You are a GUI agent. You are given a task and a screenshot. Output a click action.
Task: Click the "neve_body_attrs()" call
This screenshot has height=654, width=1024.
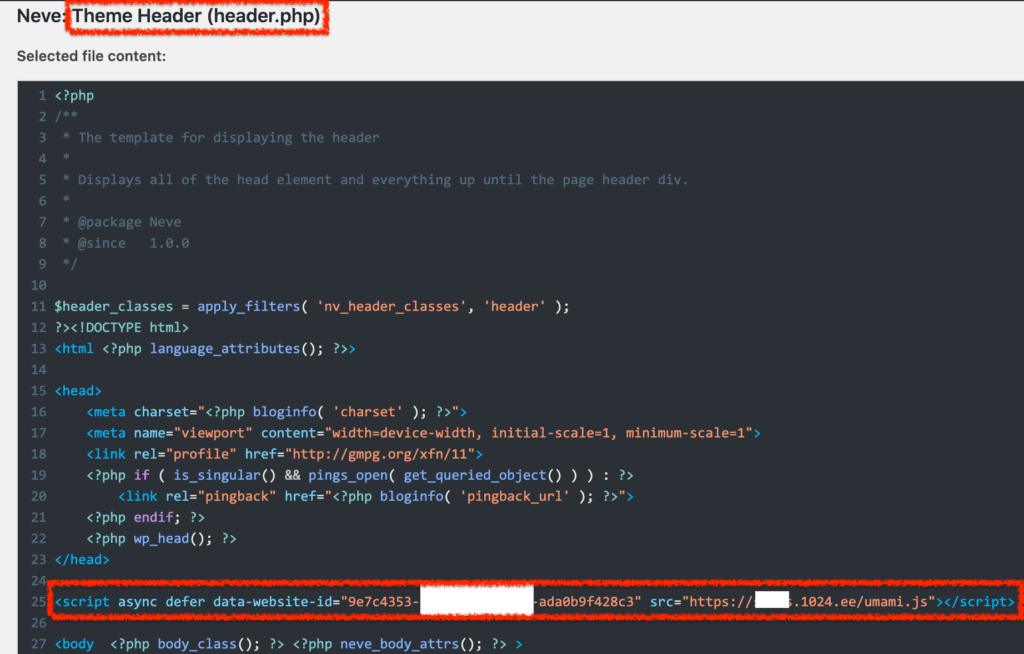[407, 644]
